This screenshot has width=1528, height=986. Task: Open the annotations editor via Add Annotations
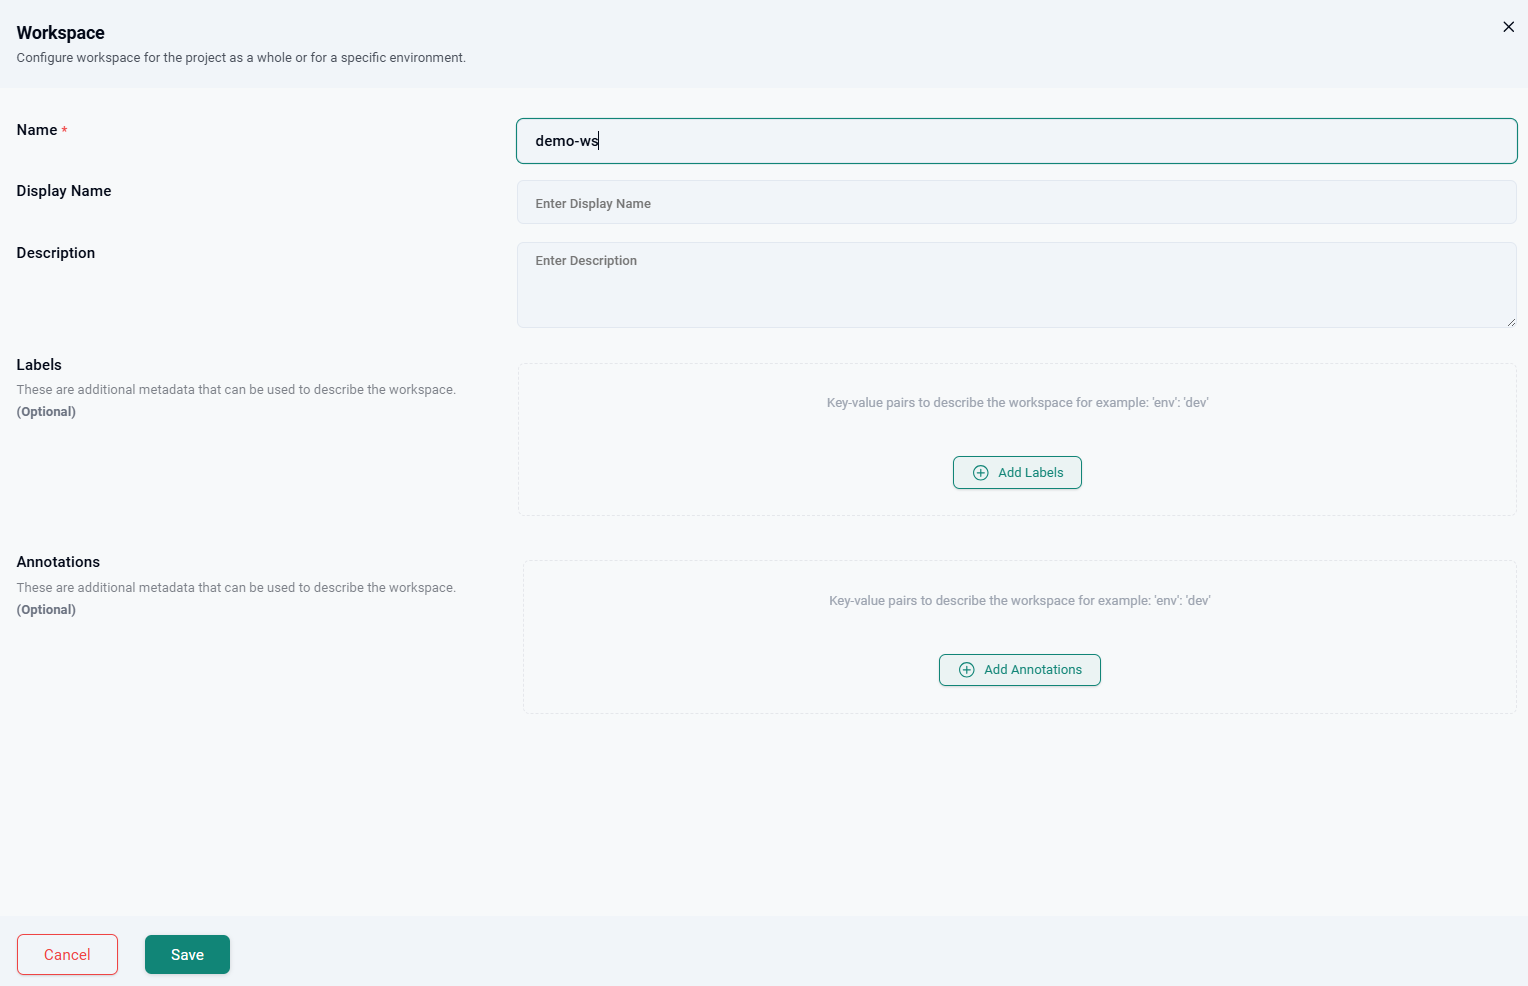[1019, 670]
